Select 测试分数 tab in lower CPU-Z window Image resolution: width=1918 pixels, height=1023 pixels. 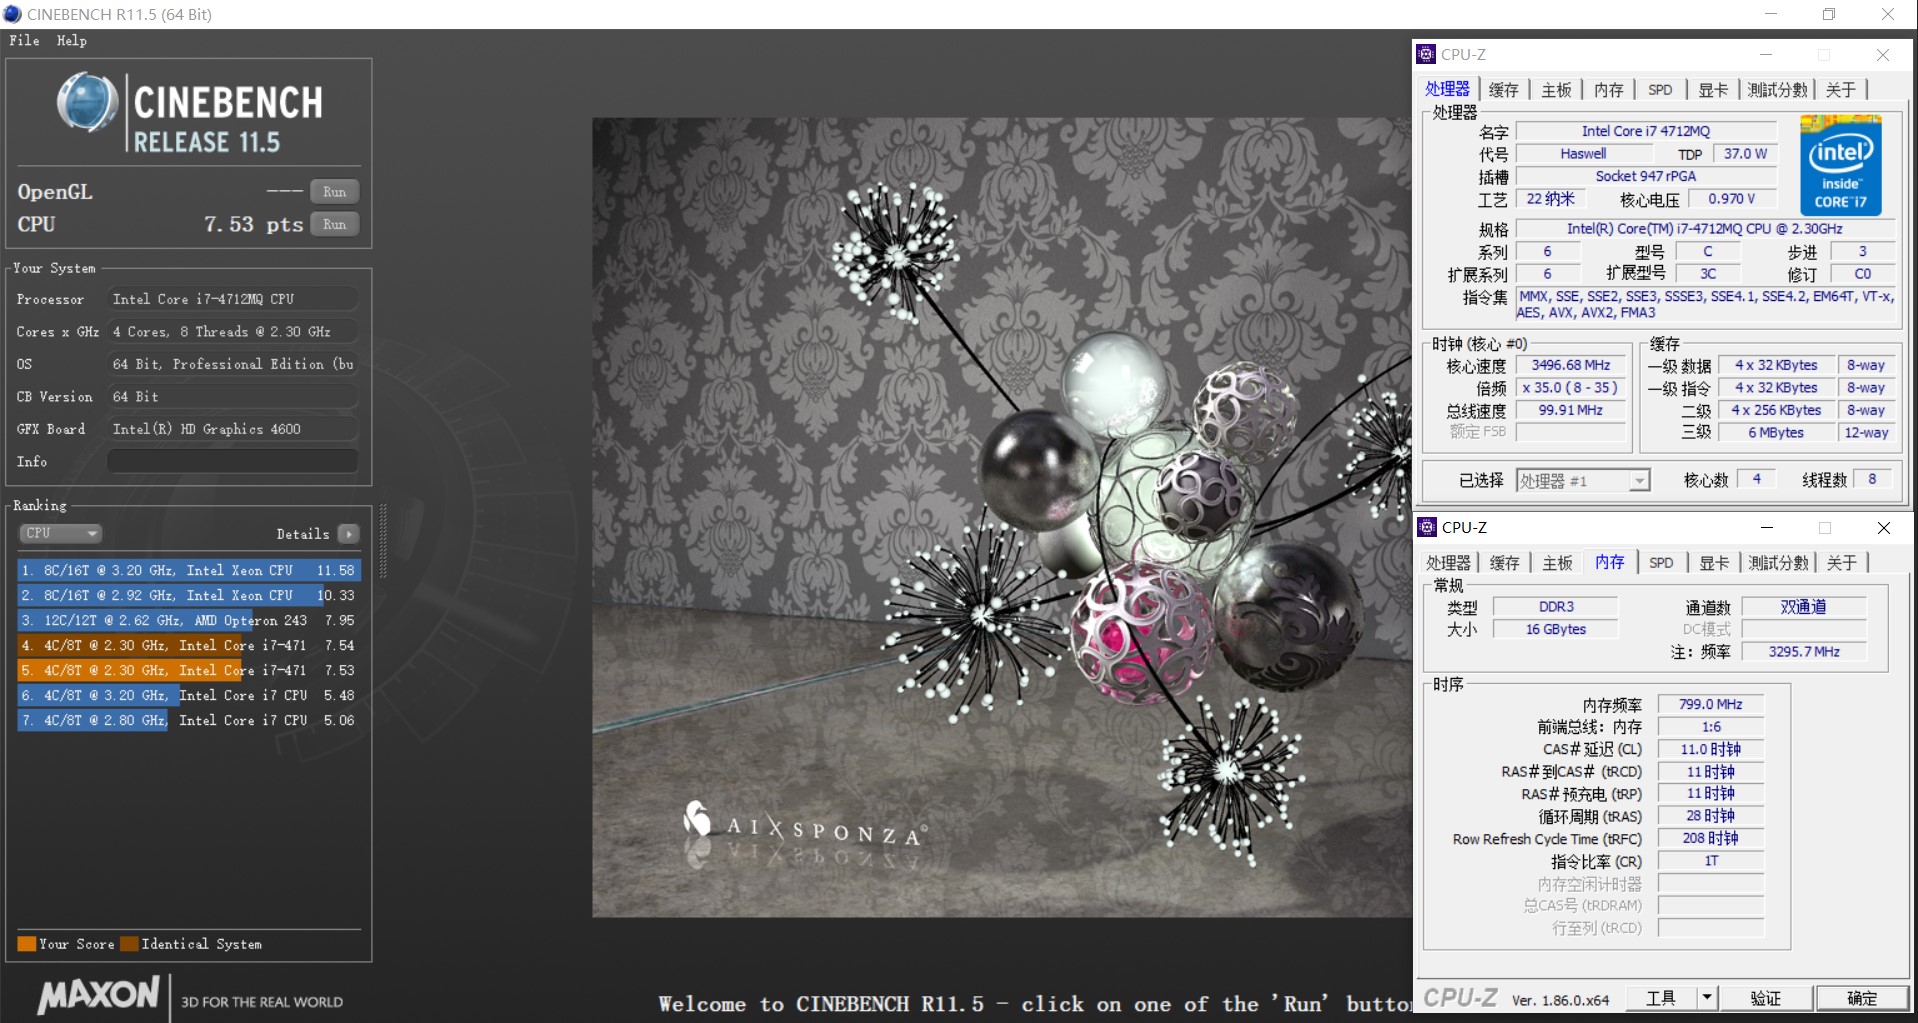click(x=1778, y=563)
